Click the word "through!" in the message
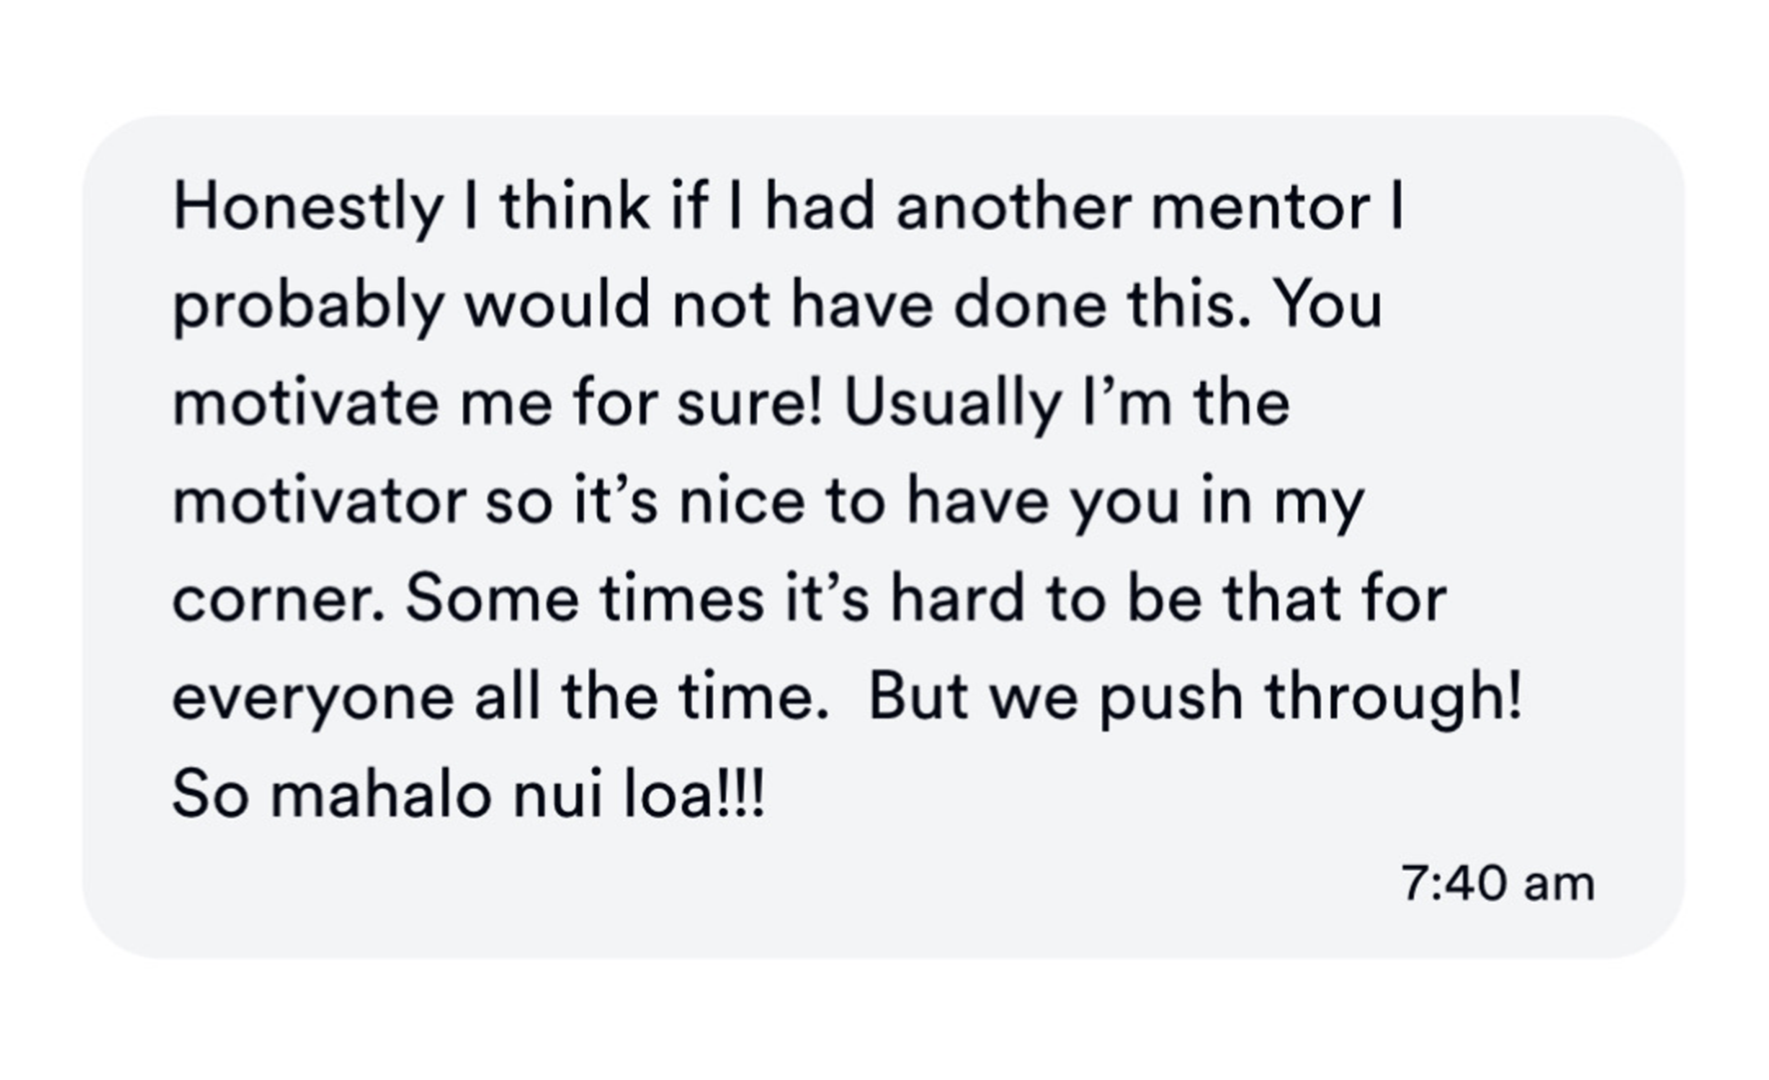The image size is (1769, 1080). coord(1394,698)
